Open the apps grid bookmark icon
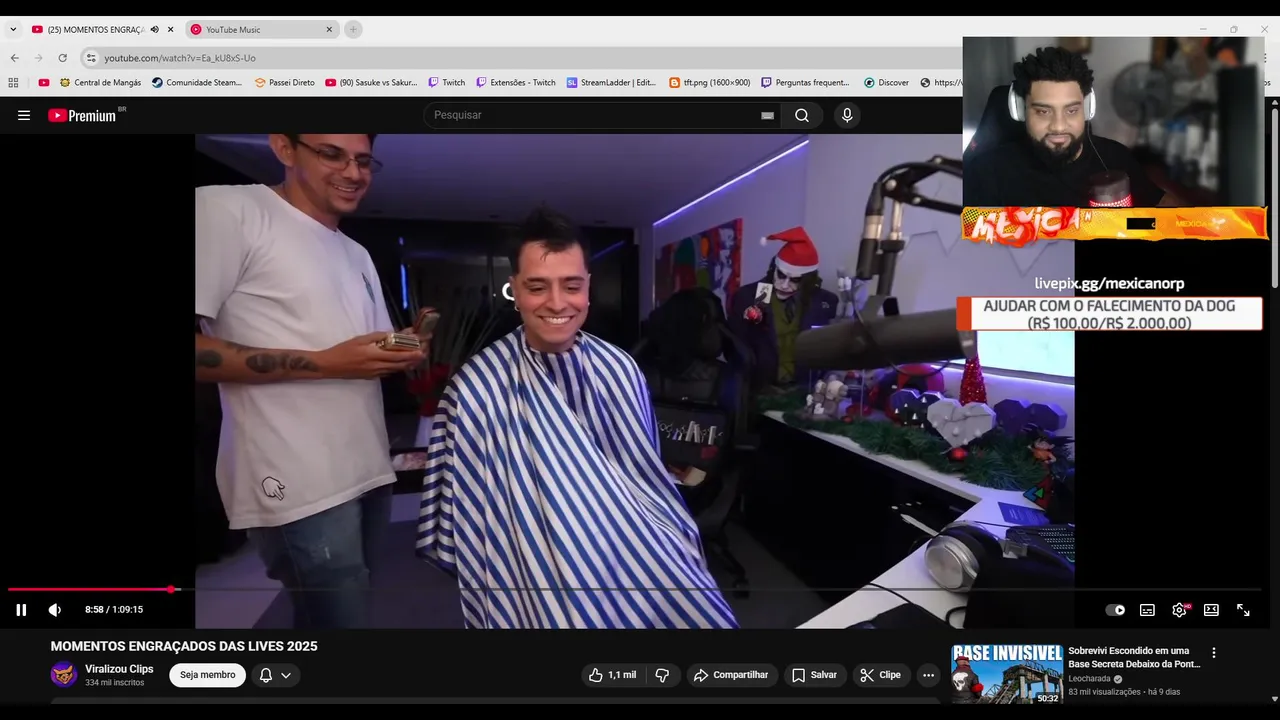This screenshot has width=1280, height=720. pyautogui.click(x=13, y=83)
